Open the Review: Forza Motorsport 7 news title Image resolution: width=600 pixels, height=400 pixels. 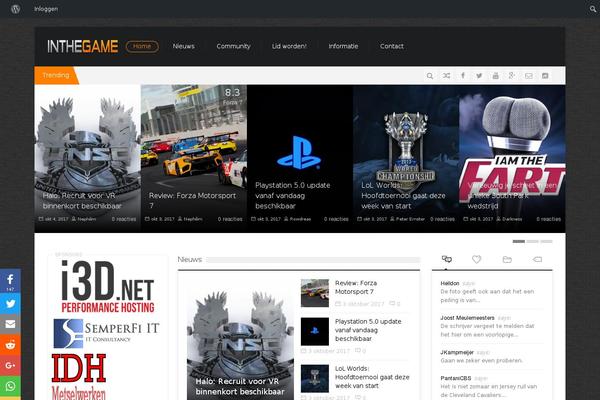356,287
